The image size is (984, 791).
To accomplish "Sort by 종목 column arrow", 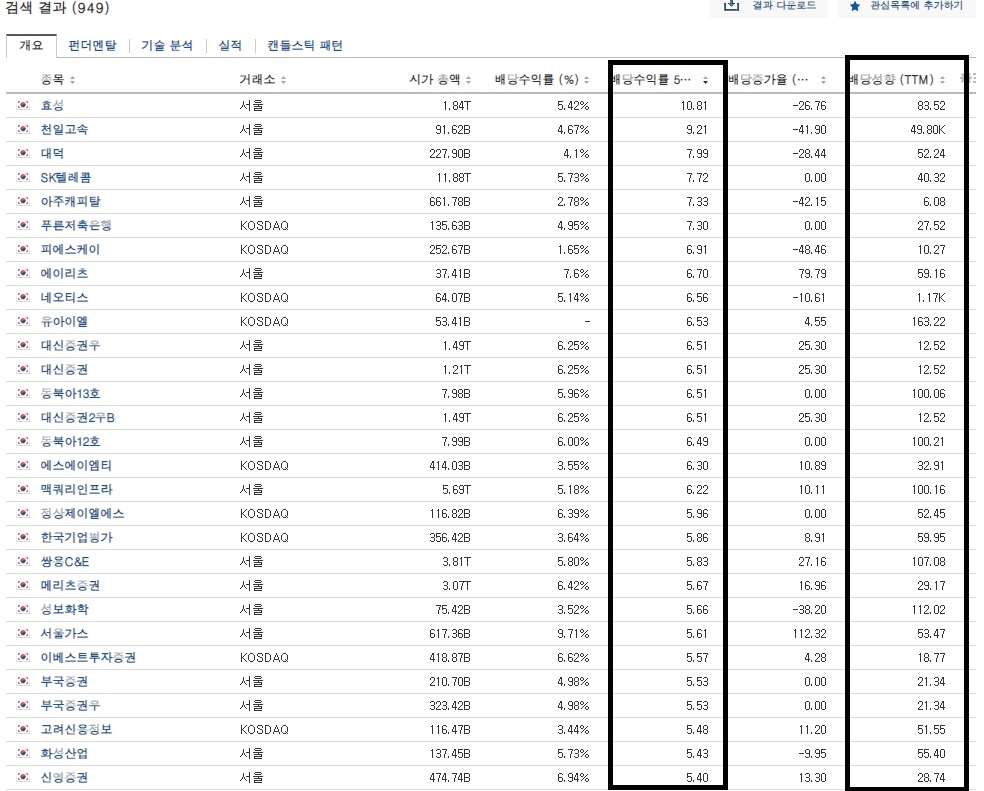I will click(x=72, y=80).
